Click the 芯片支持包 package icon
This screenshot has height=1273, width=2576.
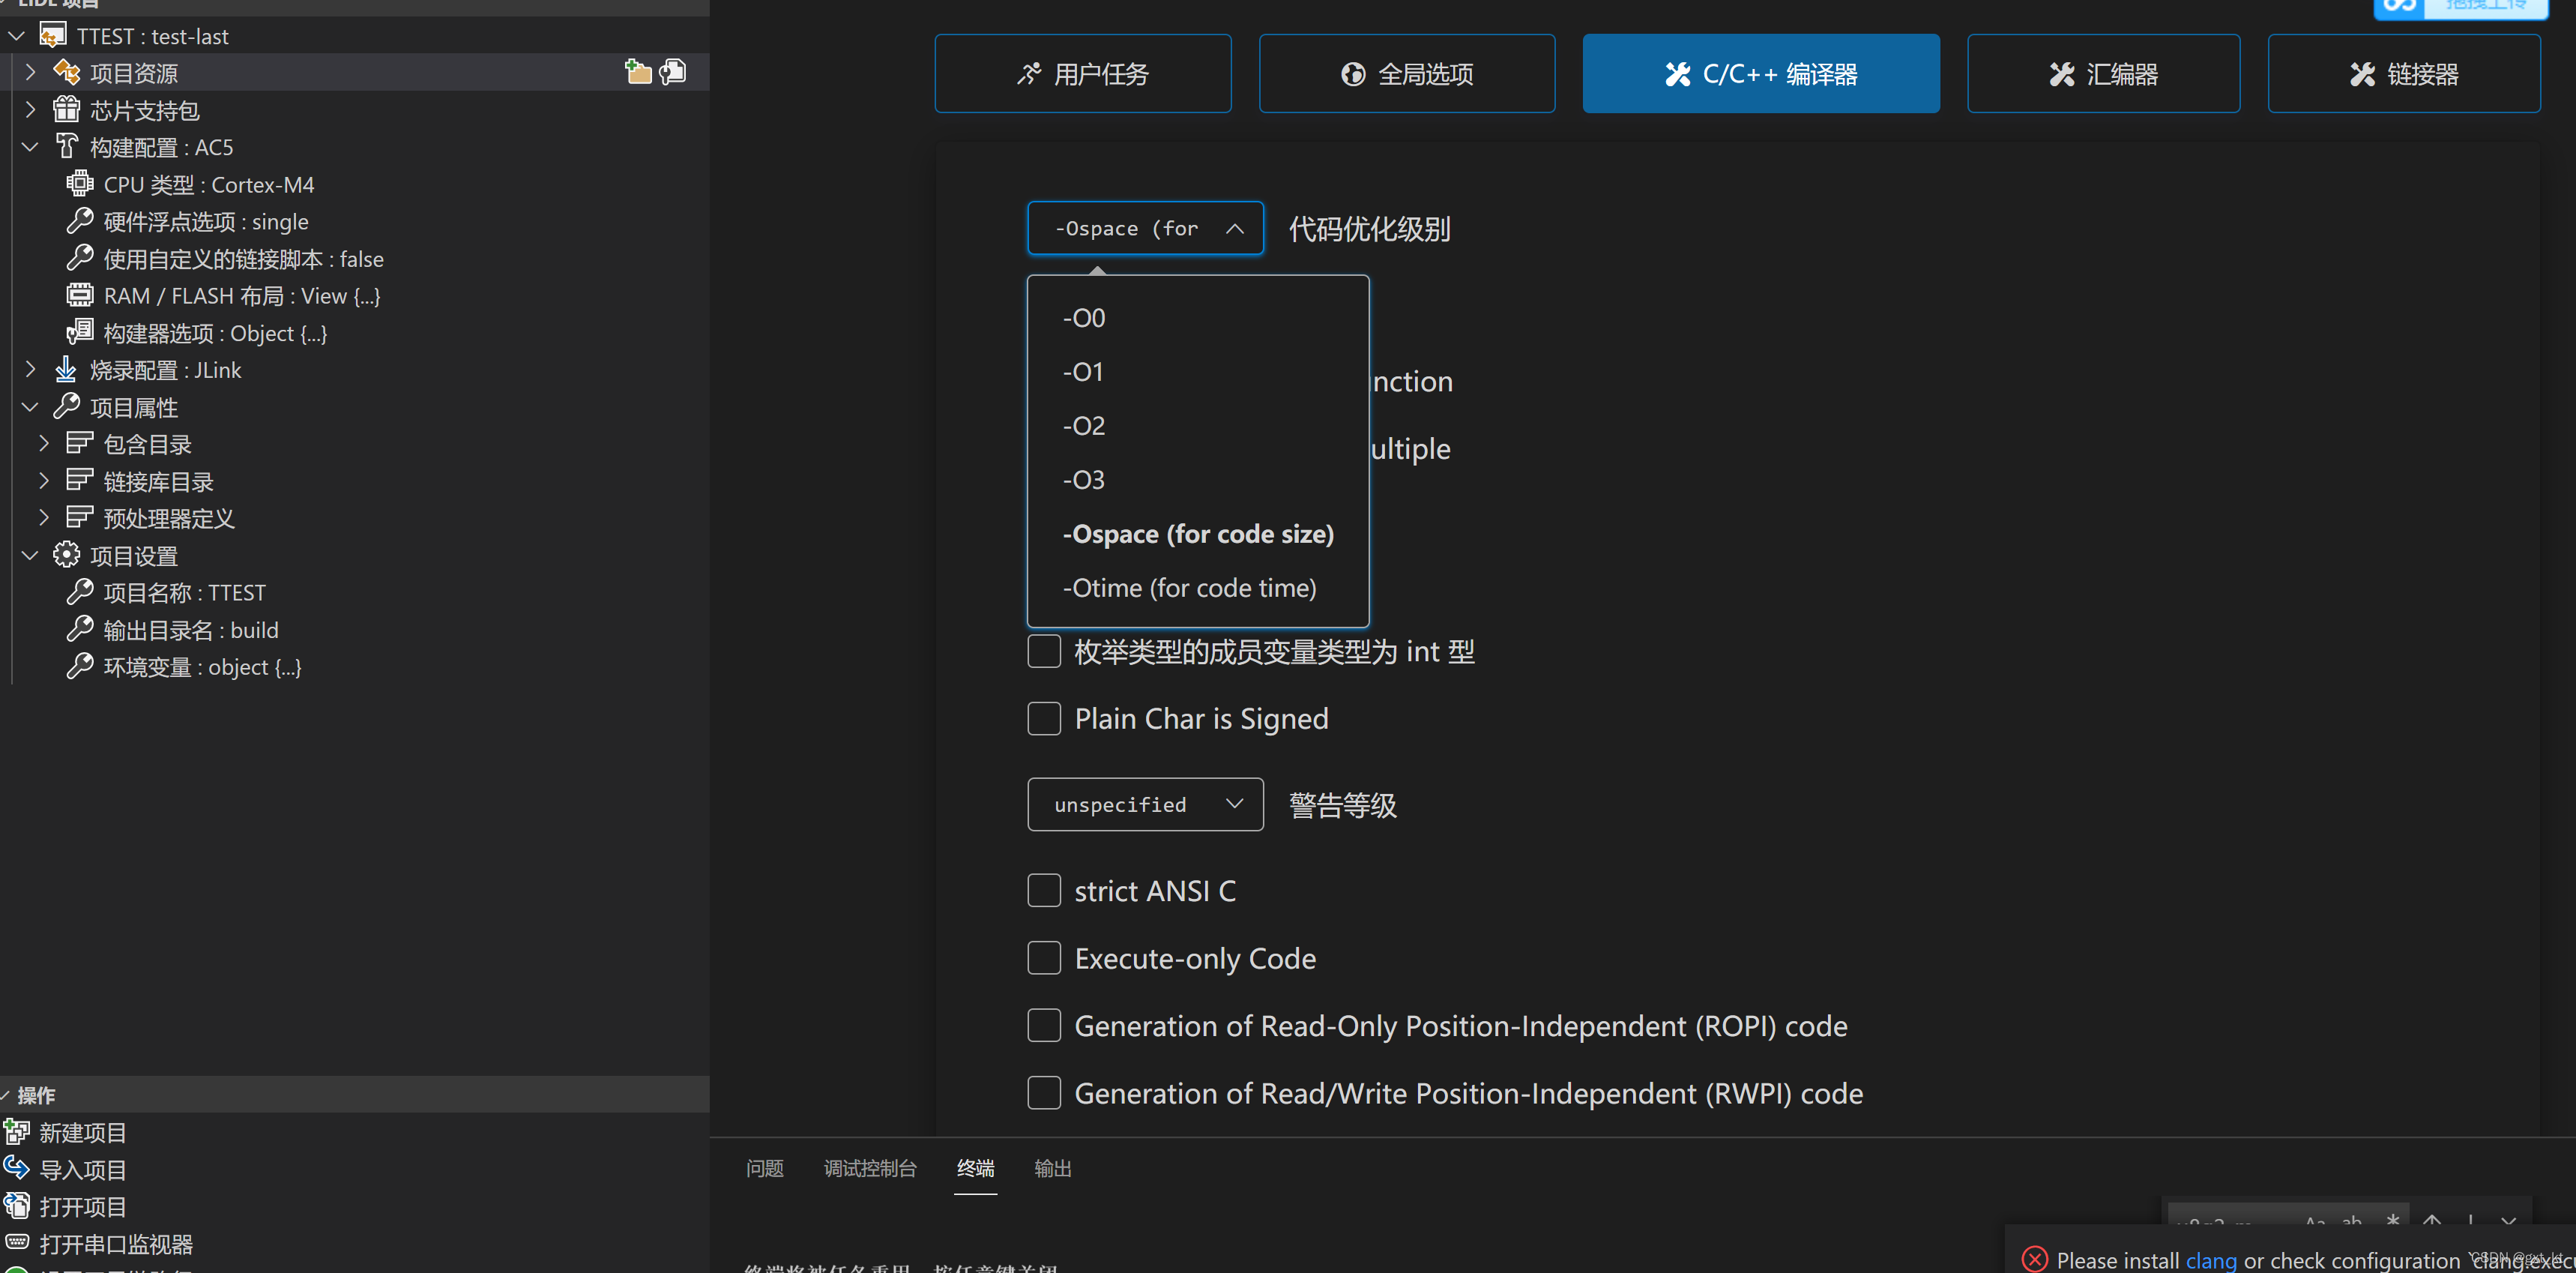(x=66, y=109)
